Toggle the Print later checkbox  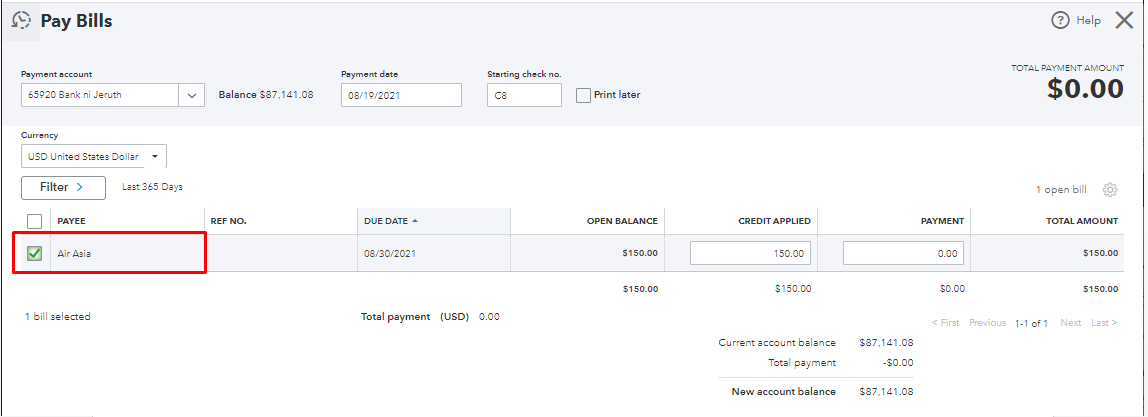point(584,95)
